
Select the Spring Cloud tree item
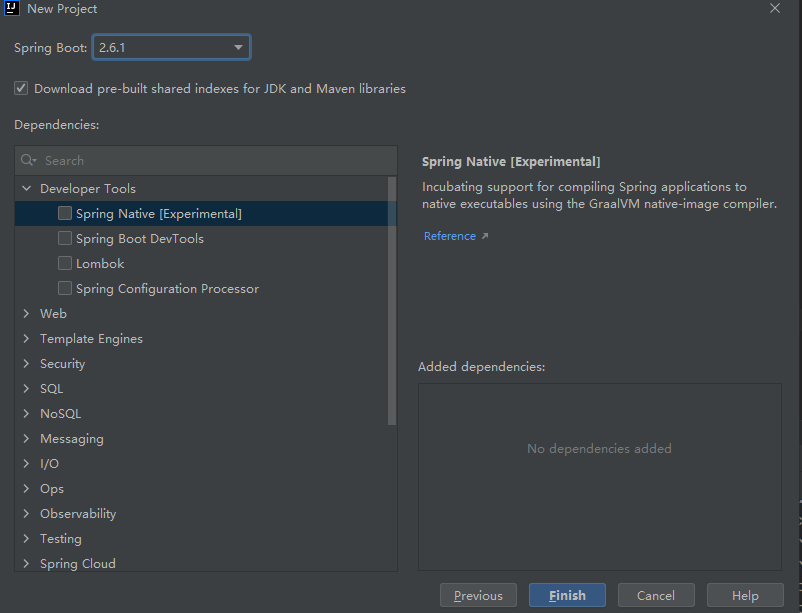pyautogui.click(x=77, y=563)
